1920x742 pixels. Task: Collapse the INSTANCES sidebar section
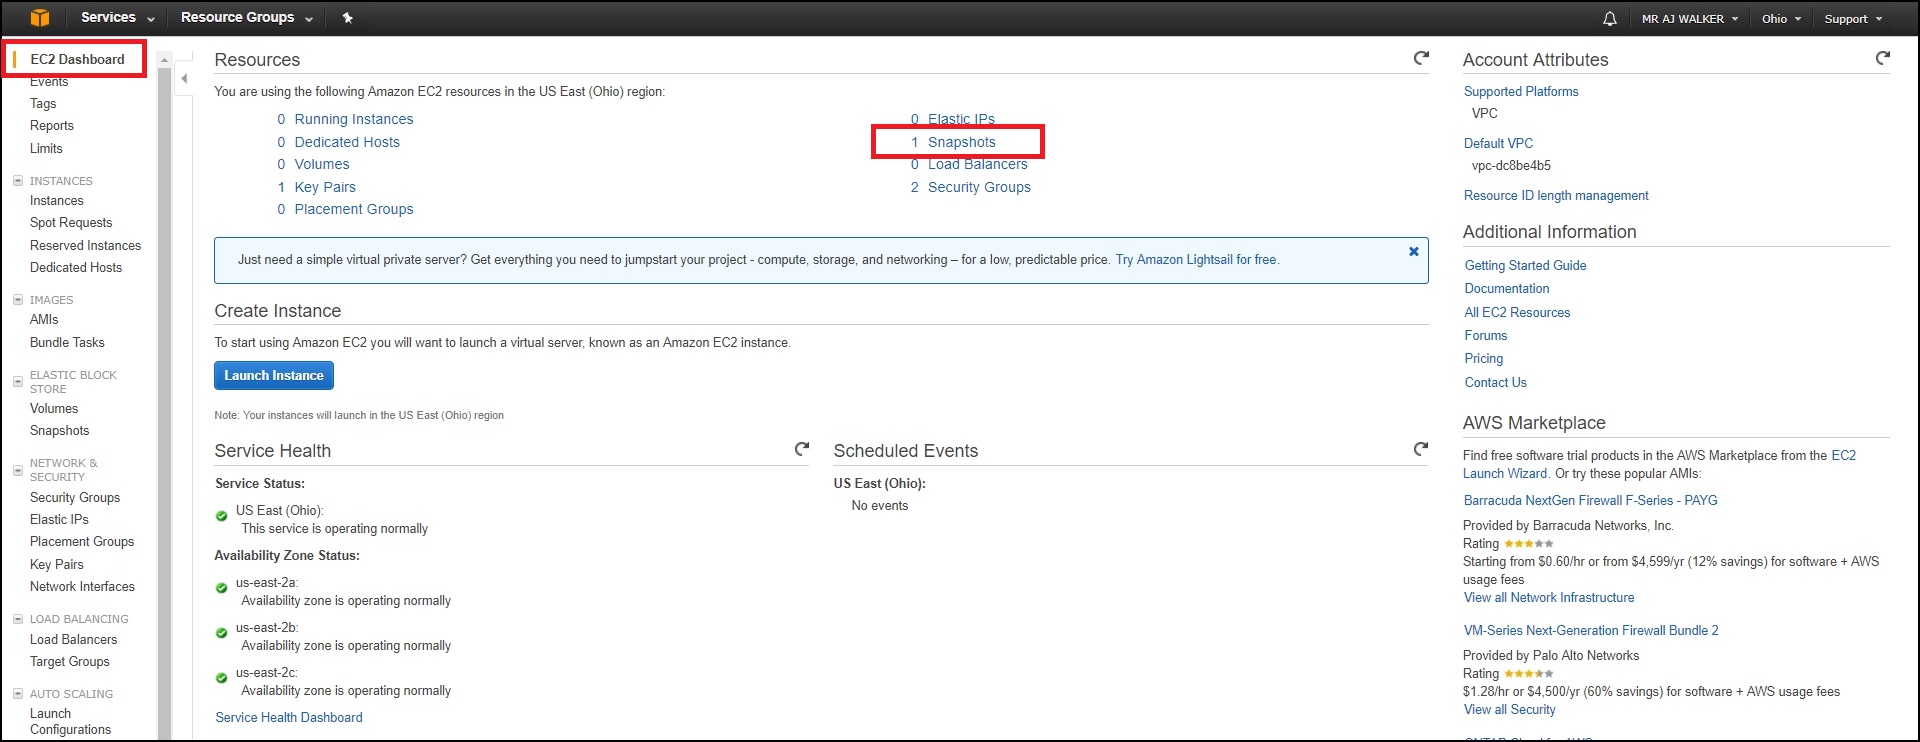[18, 181]
